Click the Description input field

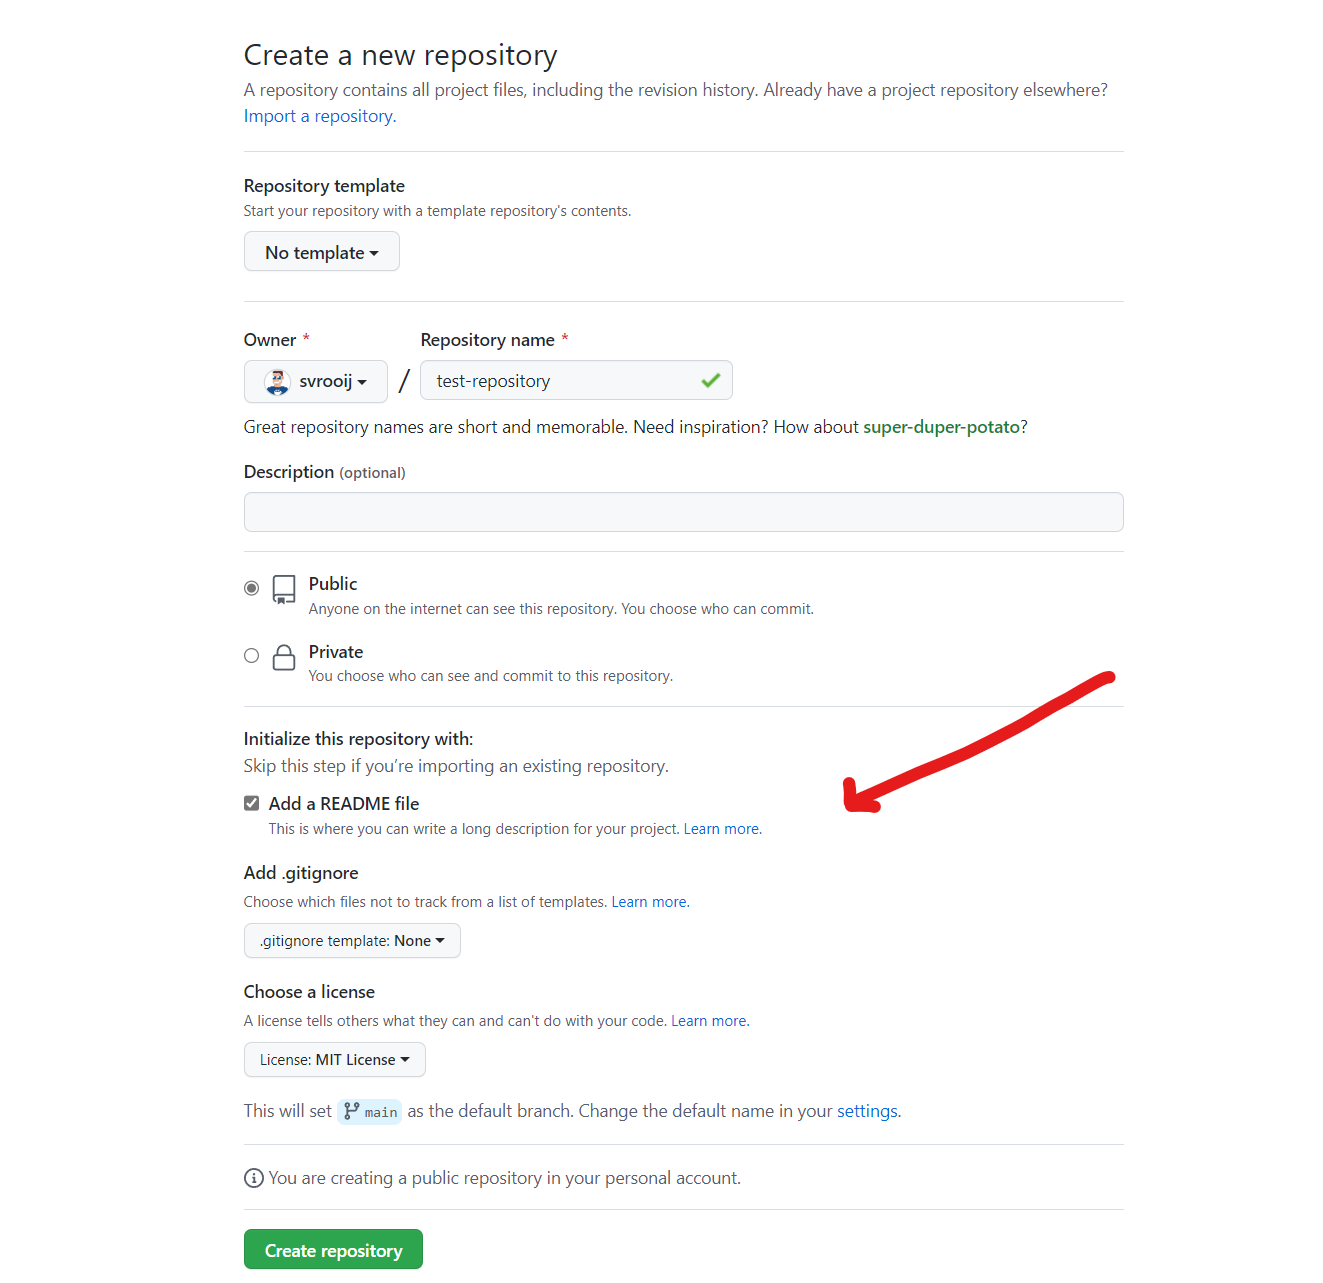pos(683,511)
